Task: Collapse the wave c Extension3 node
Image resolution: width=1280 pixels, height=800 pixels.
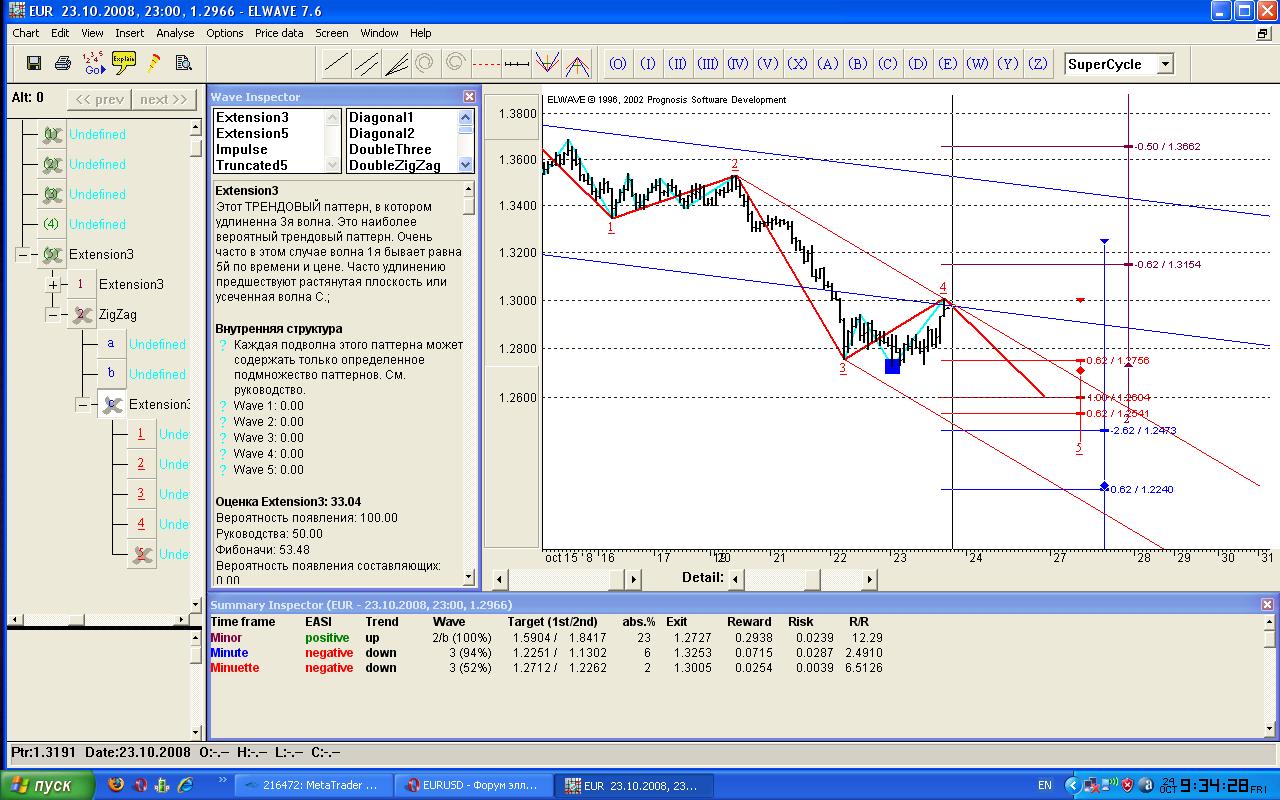Action: (82, 405)
